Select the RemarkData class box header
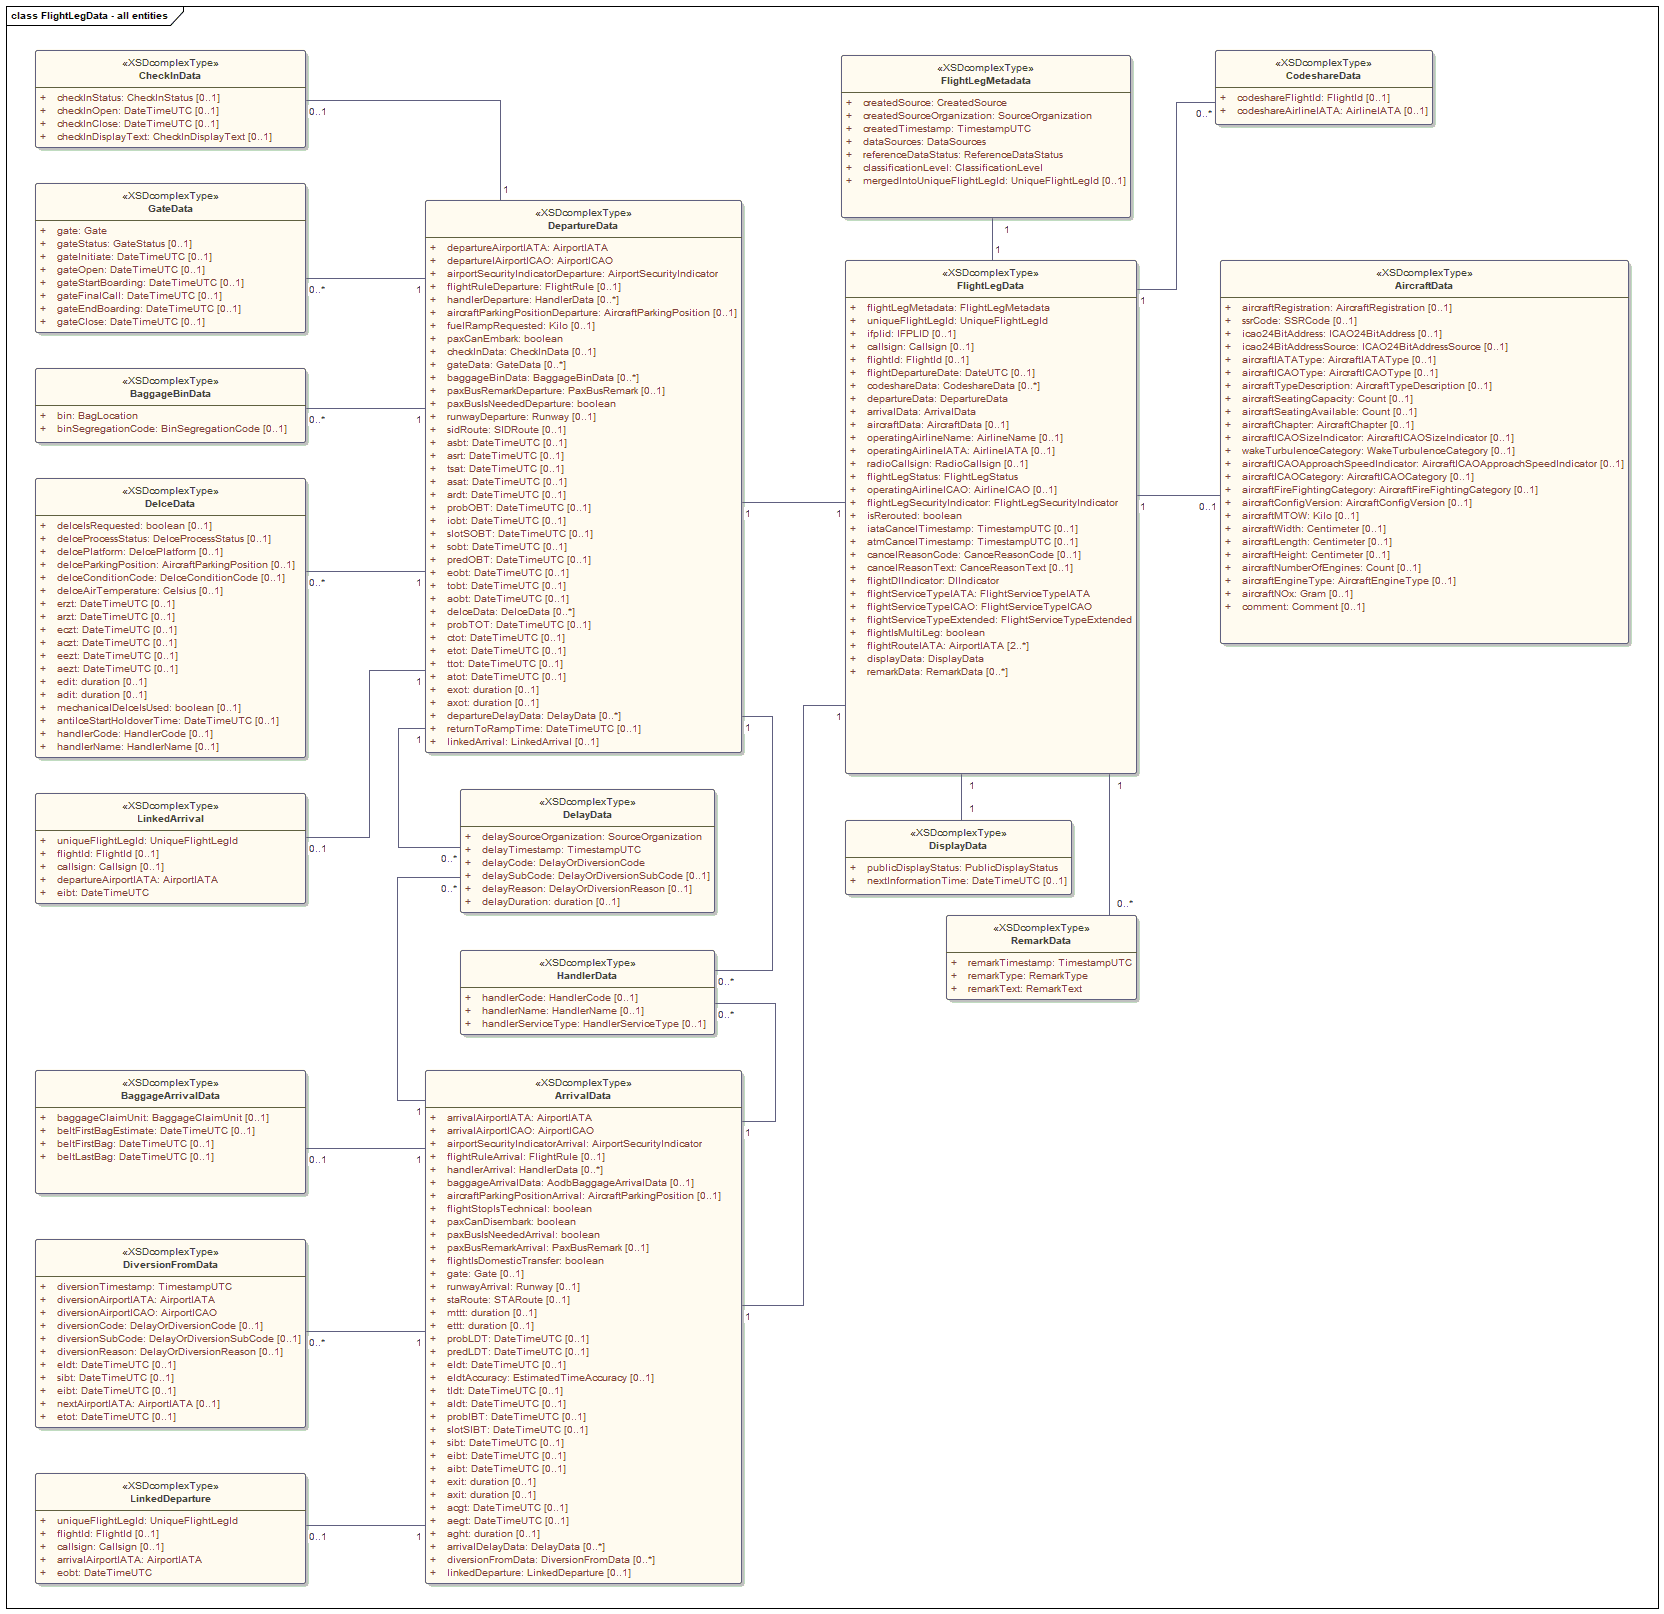This screenshot has height=1614, width=1664. click(1040, 941)
